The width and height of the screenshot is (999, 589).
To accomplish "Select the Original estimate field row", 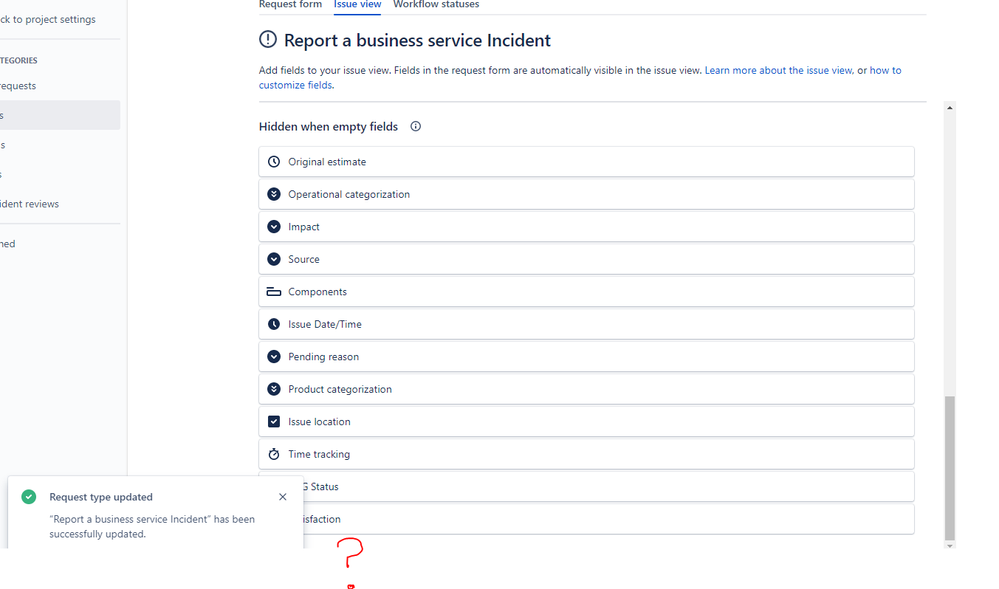I will point(586,162).
